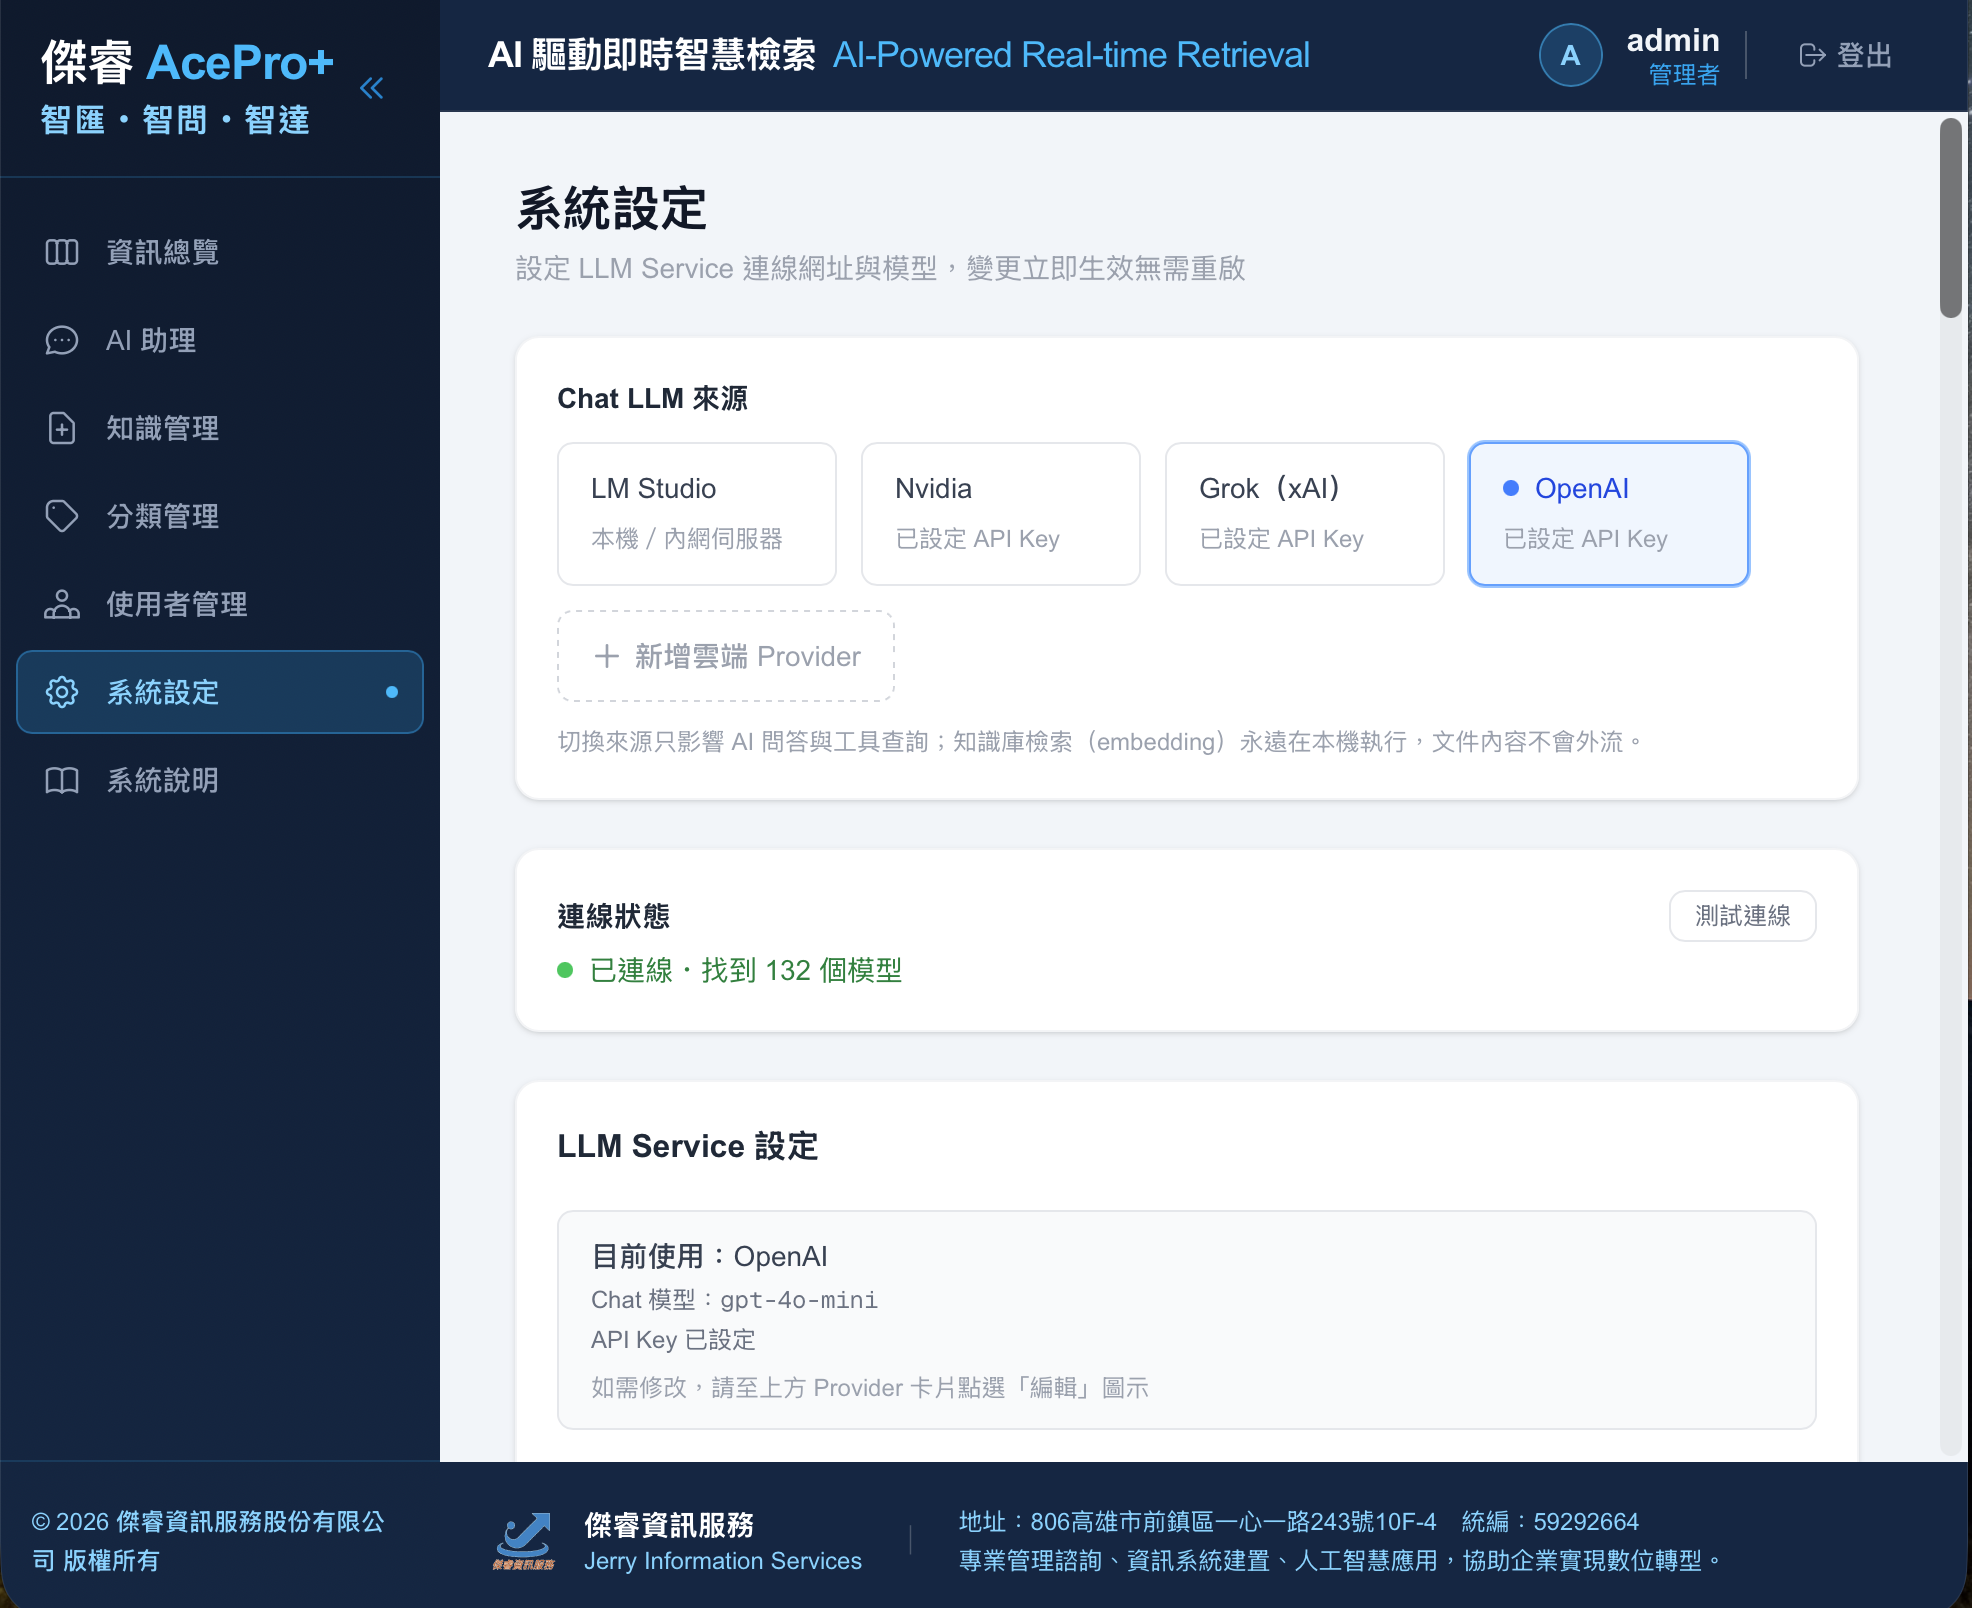Click the 測試連線 button
The image size is (1972, 1608).
click(1743, 916)
